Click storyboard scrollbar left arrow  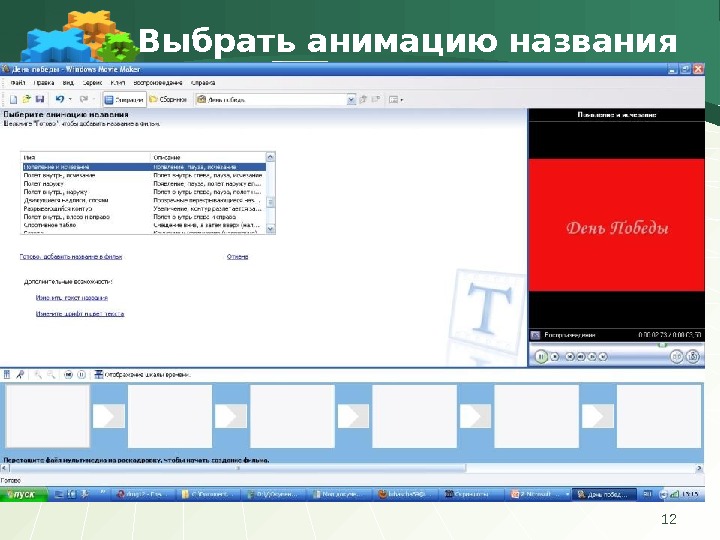coord(5,468)
